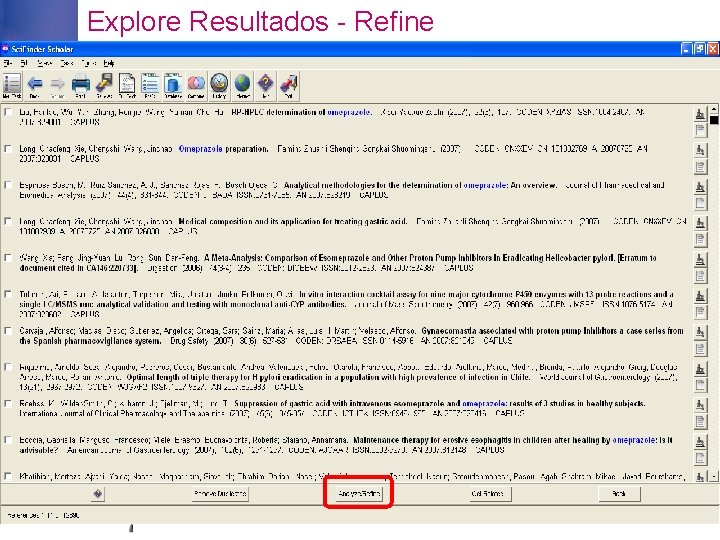Click microscope icon for Medical composition reference
This screenshot has width=720, height=540.
700,223
